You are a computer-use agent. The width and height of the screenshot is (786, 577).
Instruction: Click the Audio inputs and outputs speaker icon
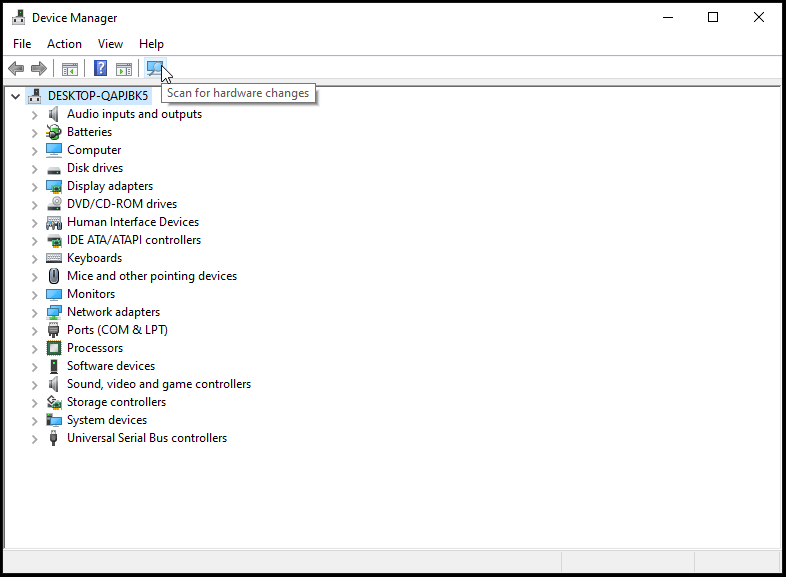tap(54, 114)
